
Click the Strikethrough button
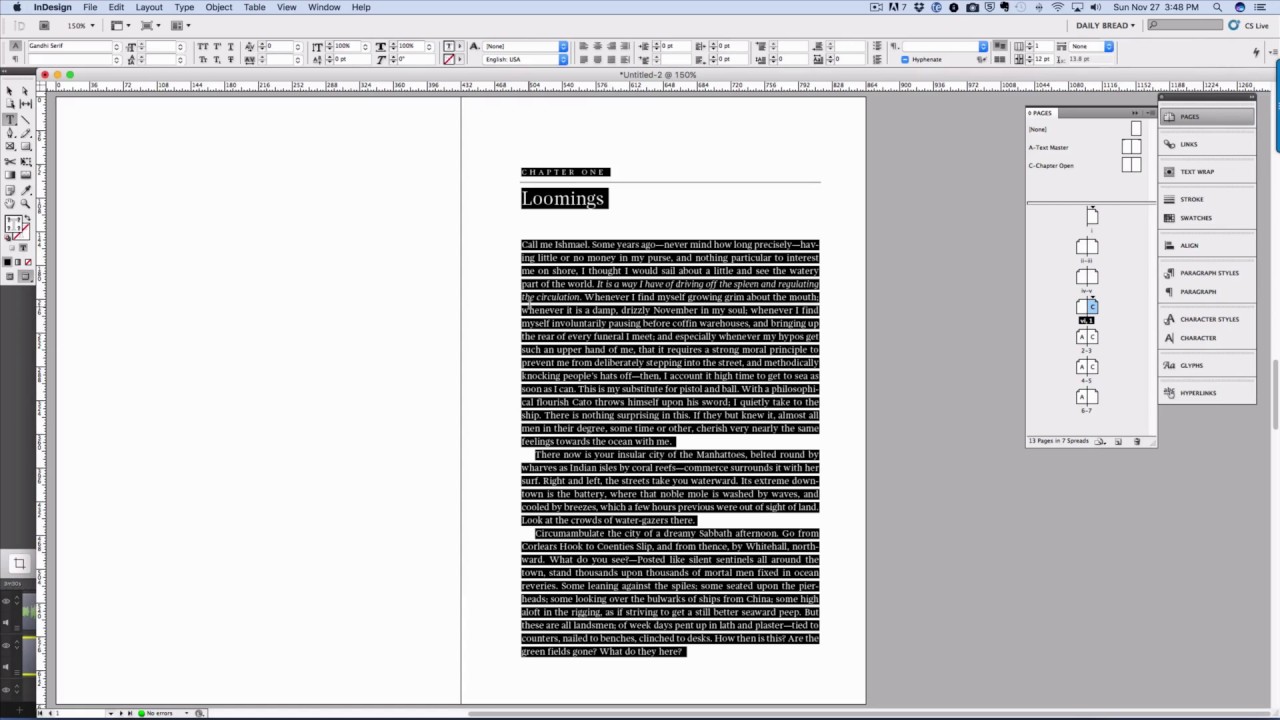(230, 59)
